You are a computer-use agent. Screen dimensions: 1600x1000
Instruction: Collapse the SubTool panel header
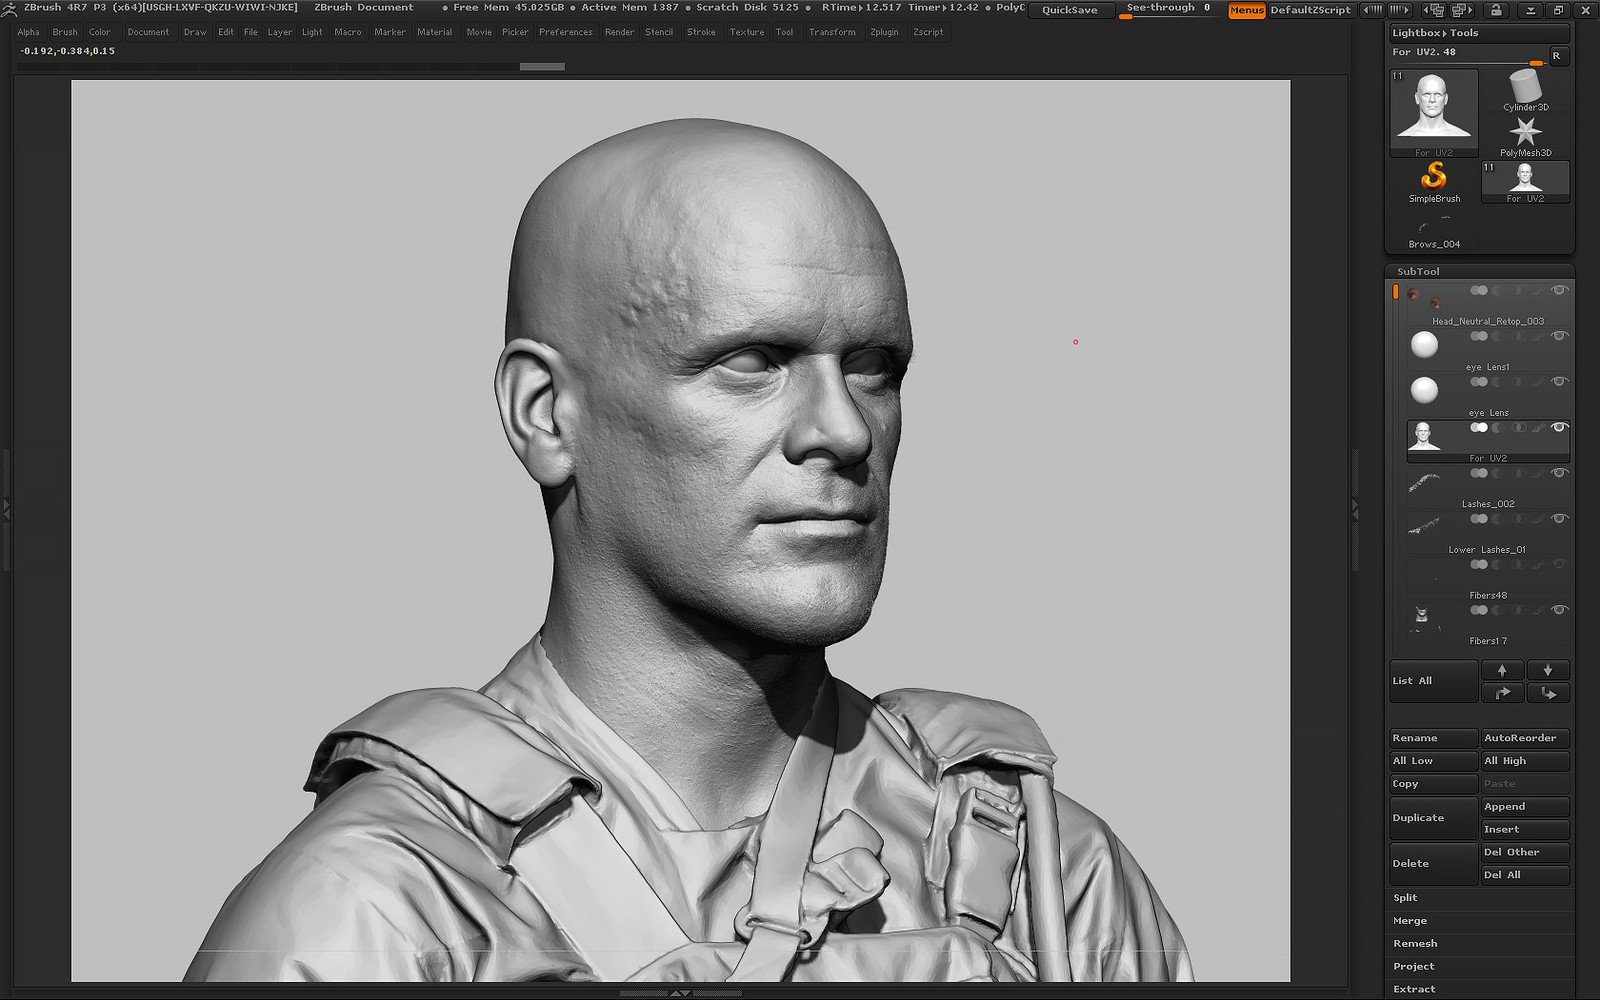pos(1418,272)
